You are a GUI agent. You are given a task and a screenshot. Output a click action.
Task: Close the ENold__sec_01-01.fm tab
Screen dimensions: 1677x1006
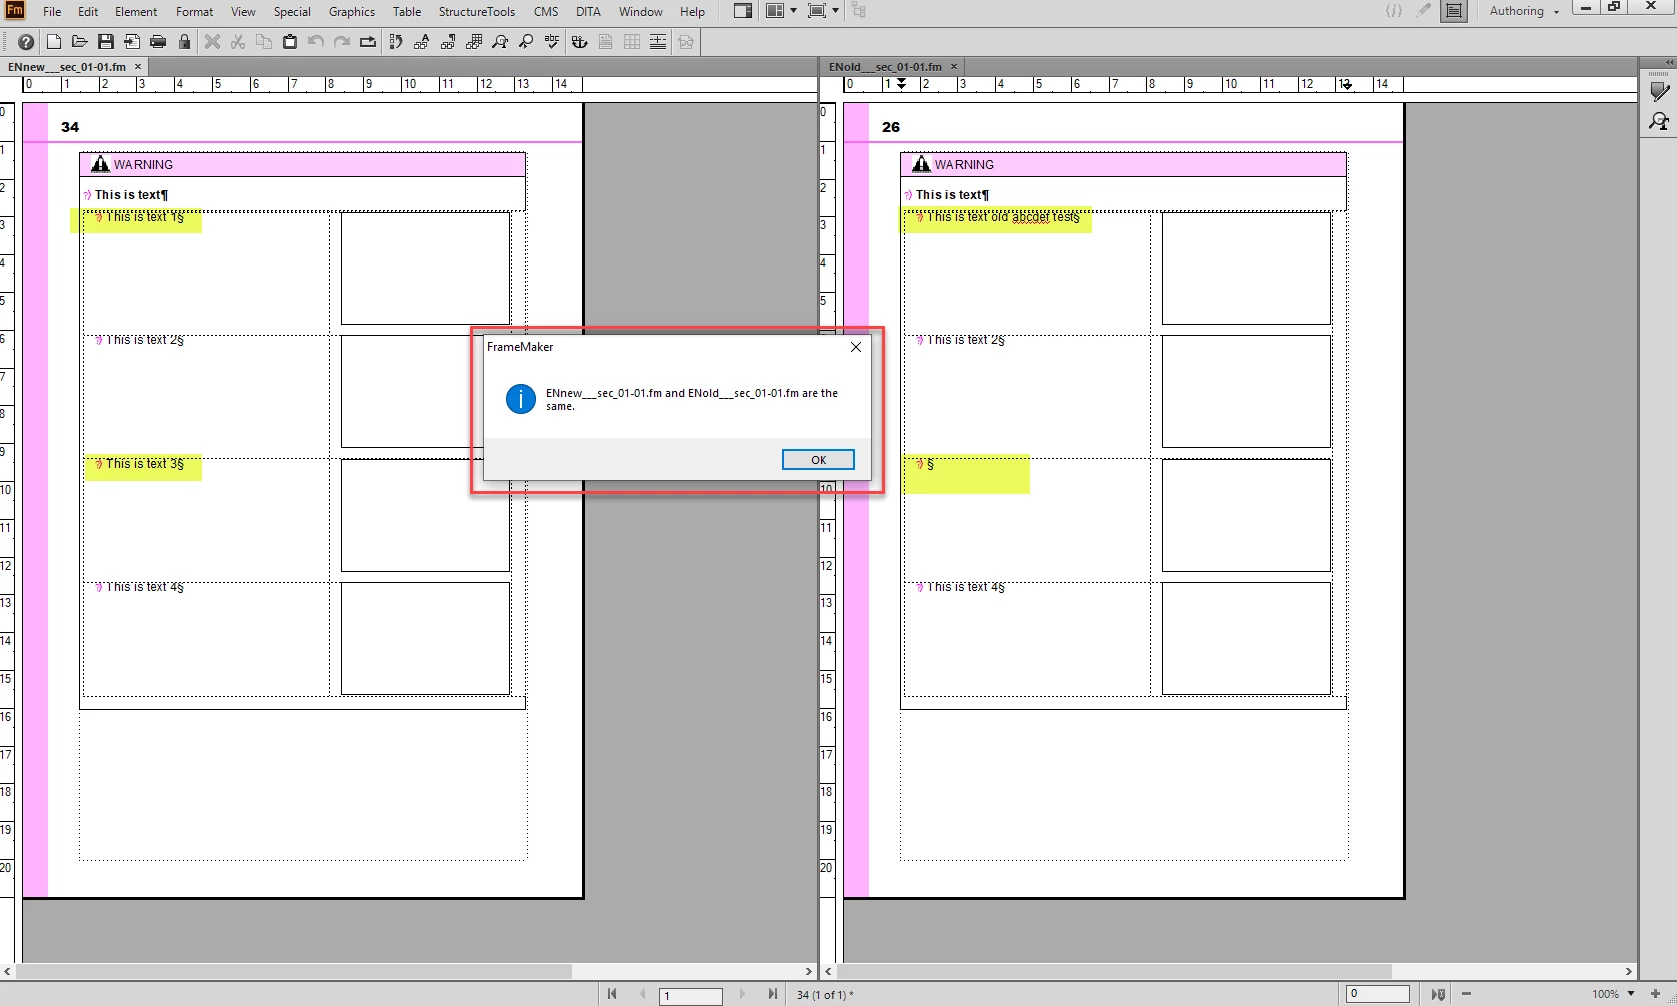coord(954,67)
